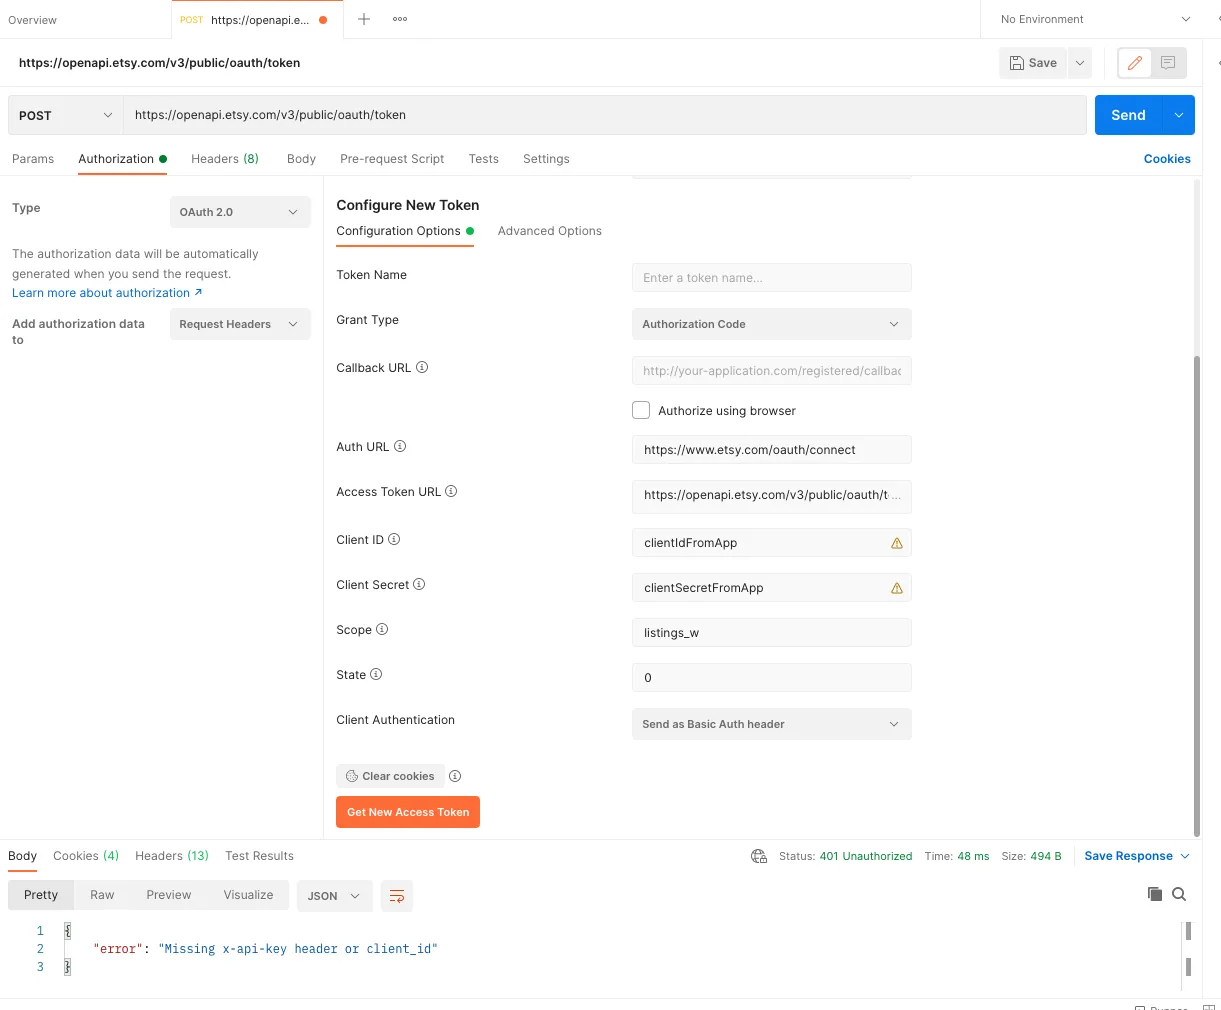Click the pencil edit icon

pyautogui.click(x=1135, y=63)
